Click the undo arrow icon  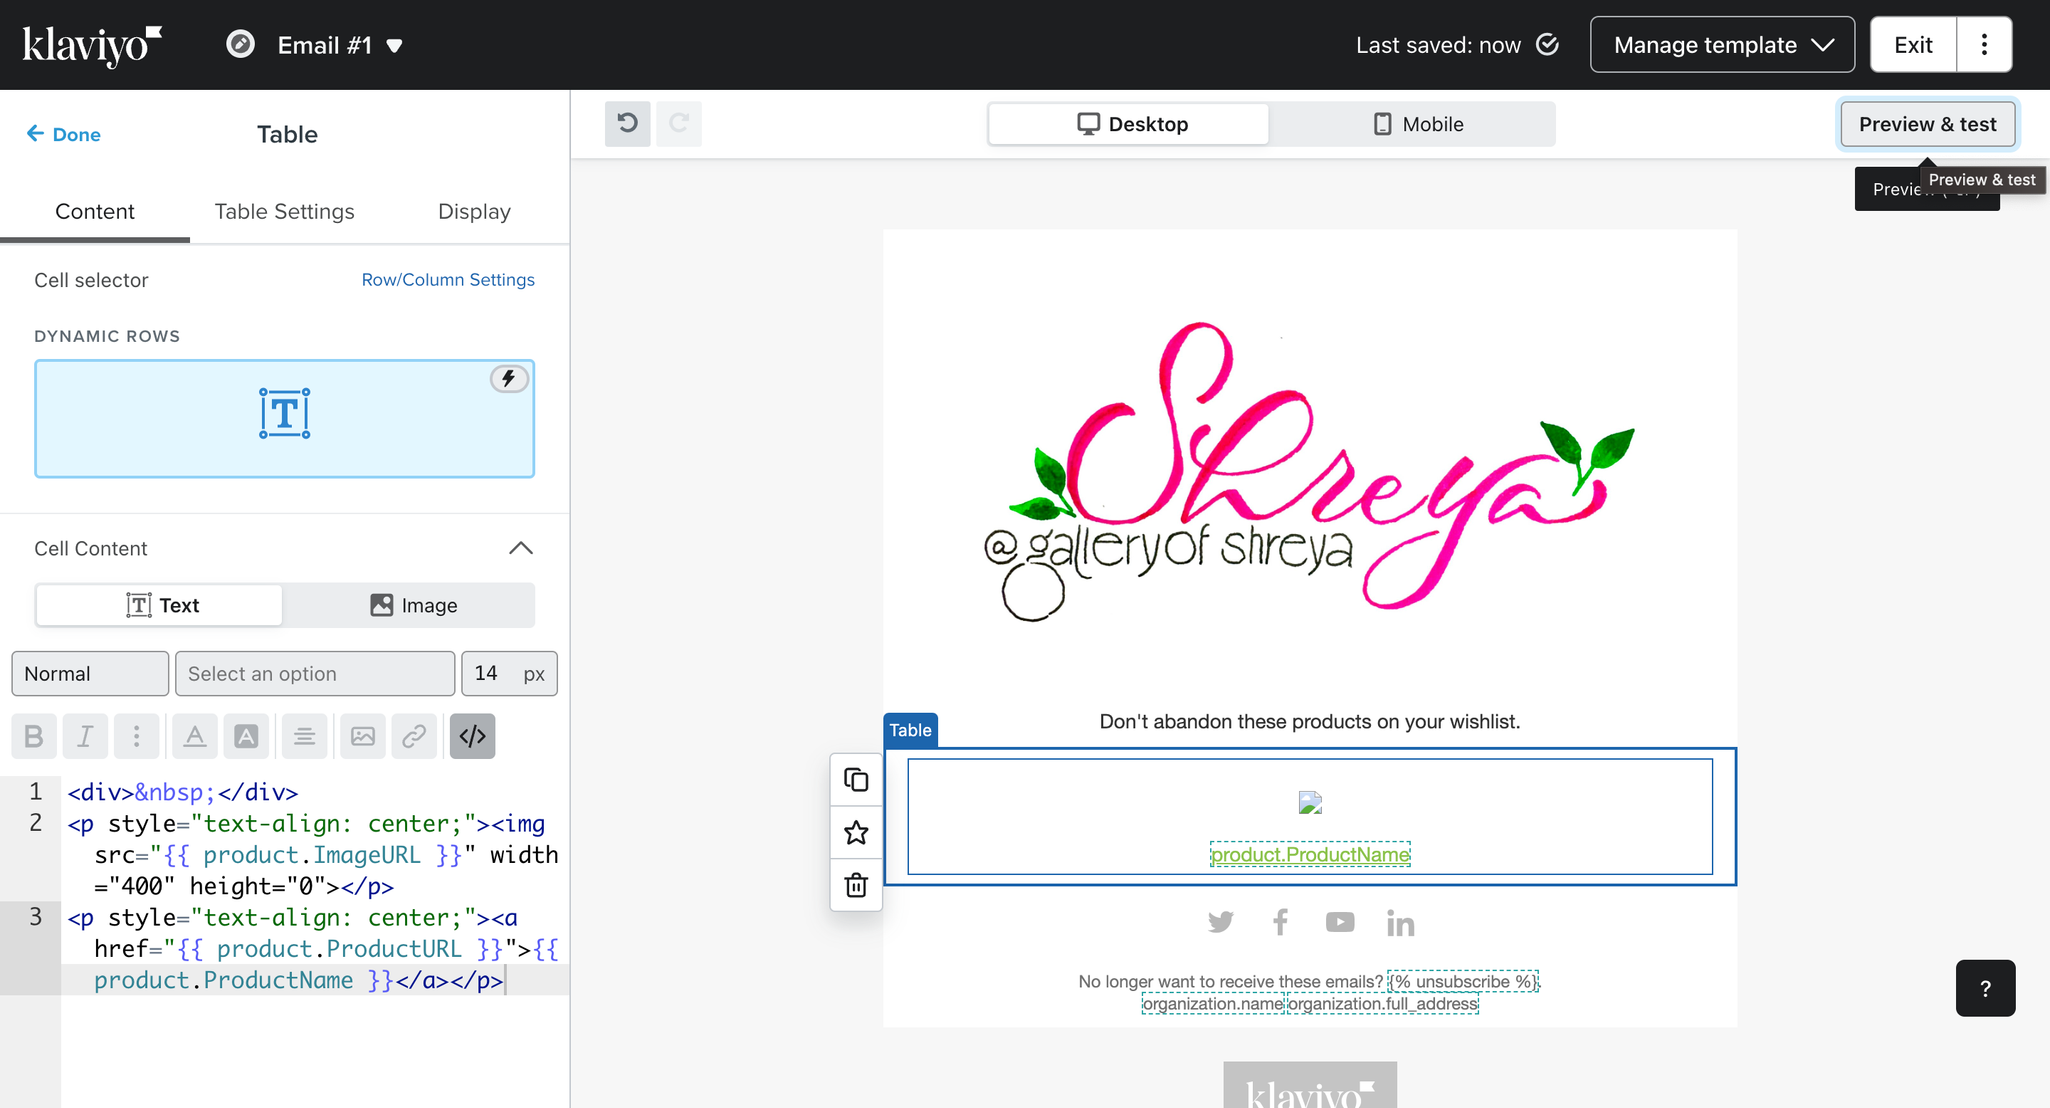[x=627, y=123]
